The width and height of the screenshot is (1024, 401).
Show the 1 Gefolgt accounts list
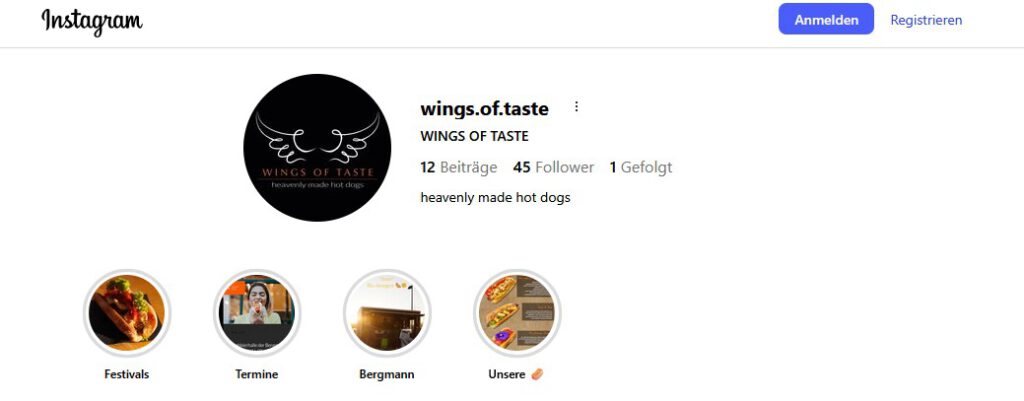(641, 167)
